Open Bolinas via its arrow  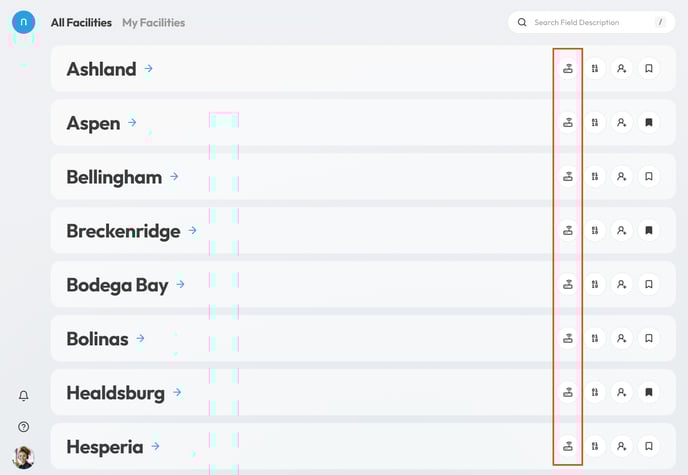tap(140, 338)
